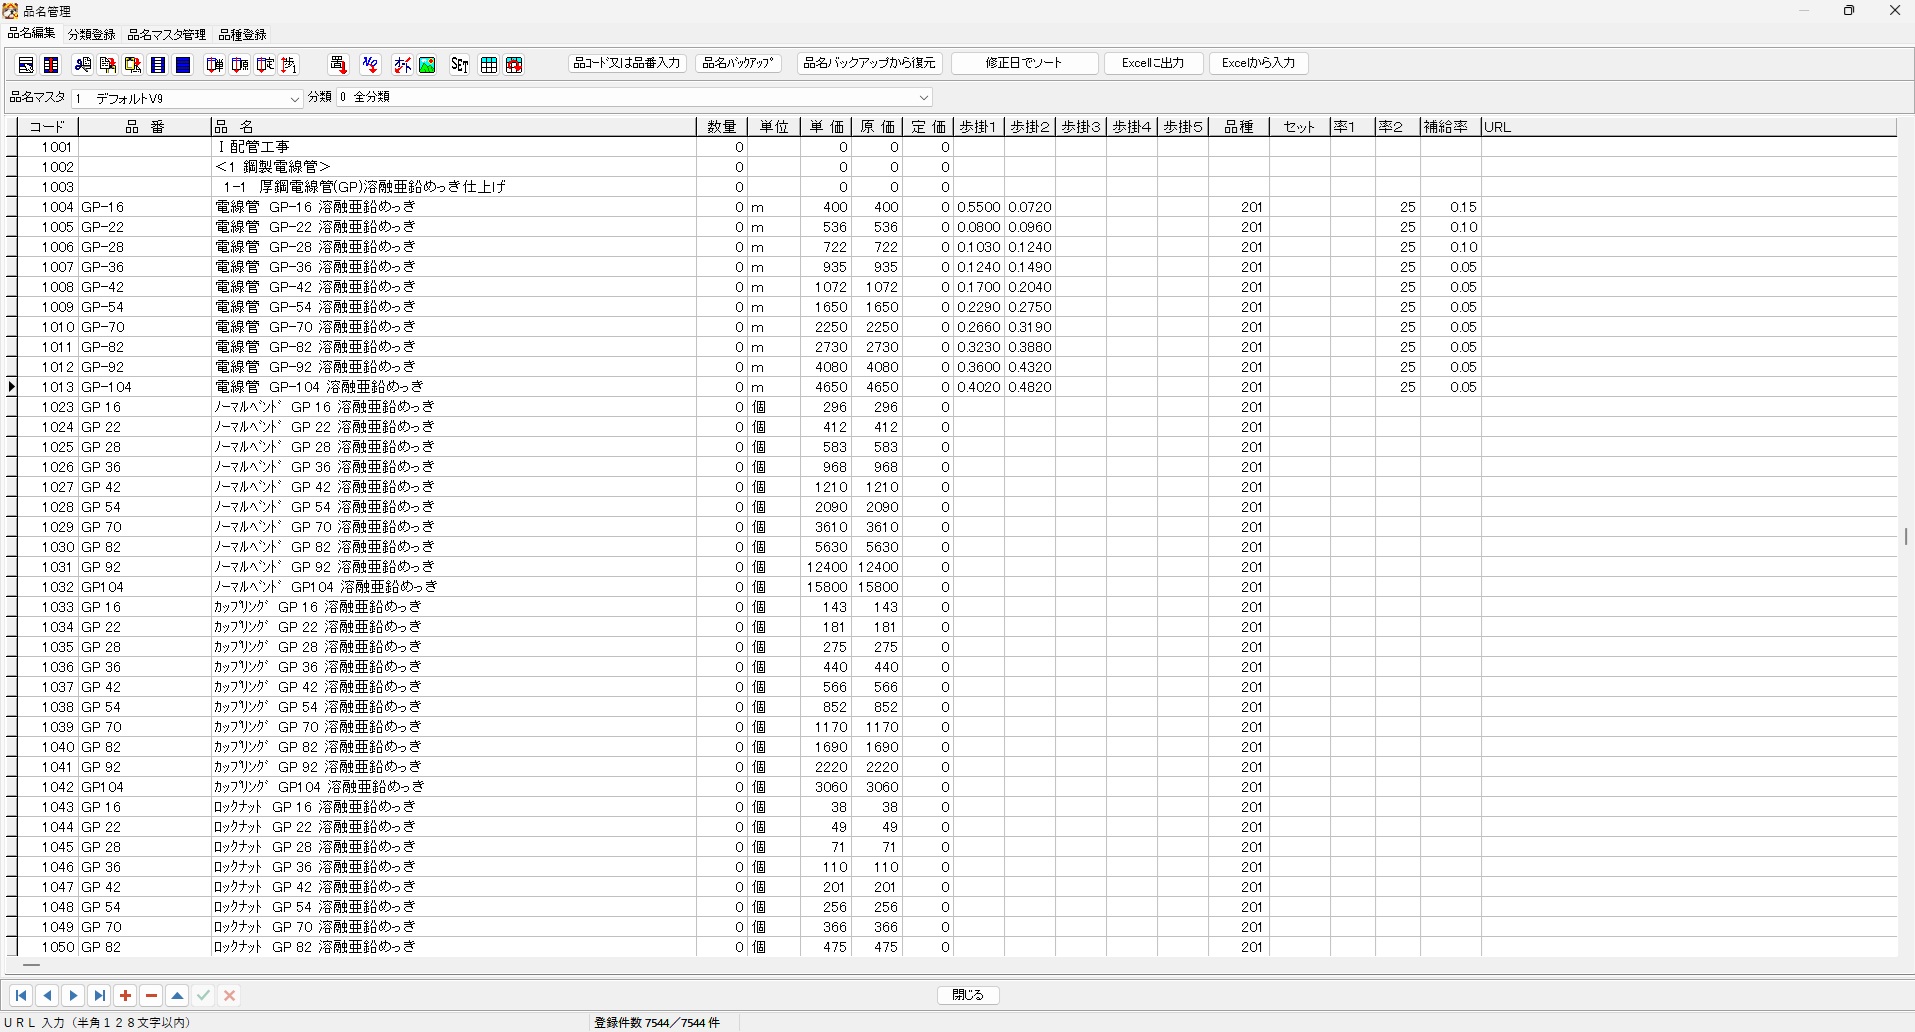
Task: Click the horizontal scrollbar thumb
Action: tap(31, 966)
